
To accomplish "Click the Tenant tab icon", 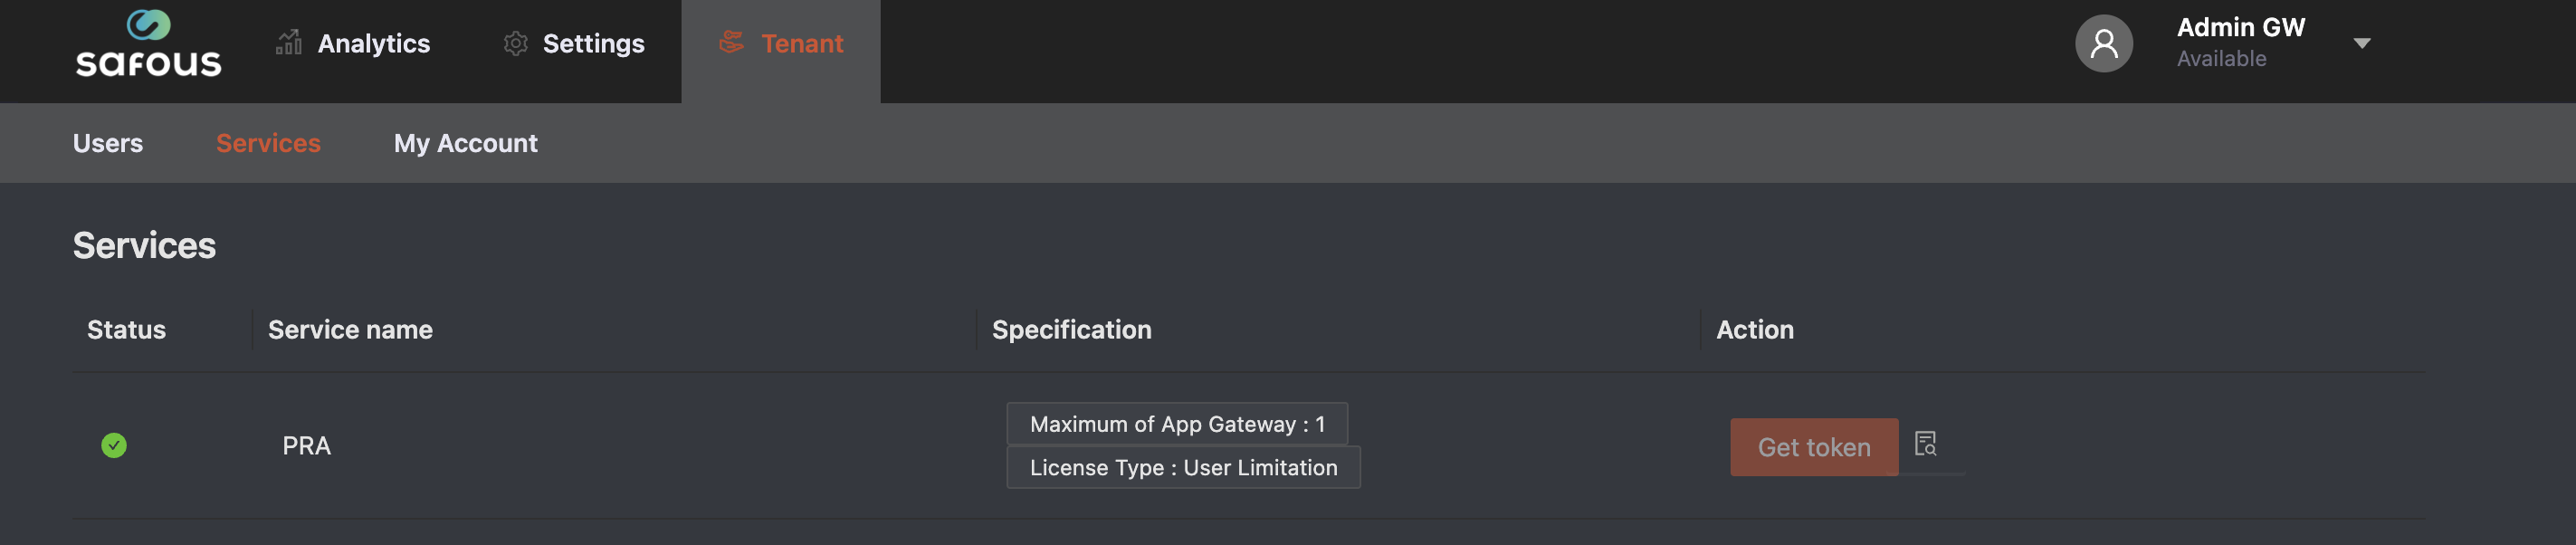I will pyautogui.click(x=732, y=42).
